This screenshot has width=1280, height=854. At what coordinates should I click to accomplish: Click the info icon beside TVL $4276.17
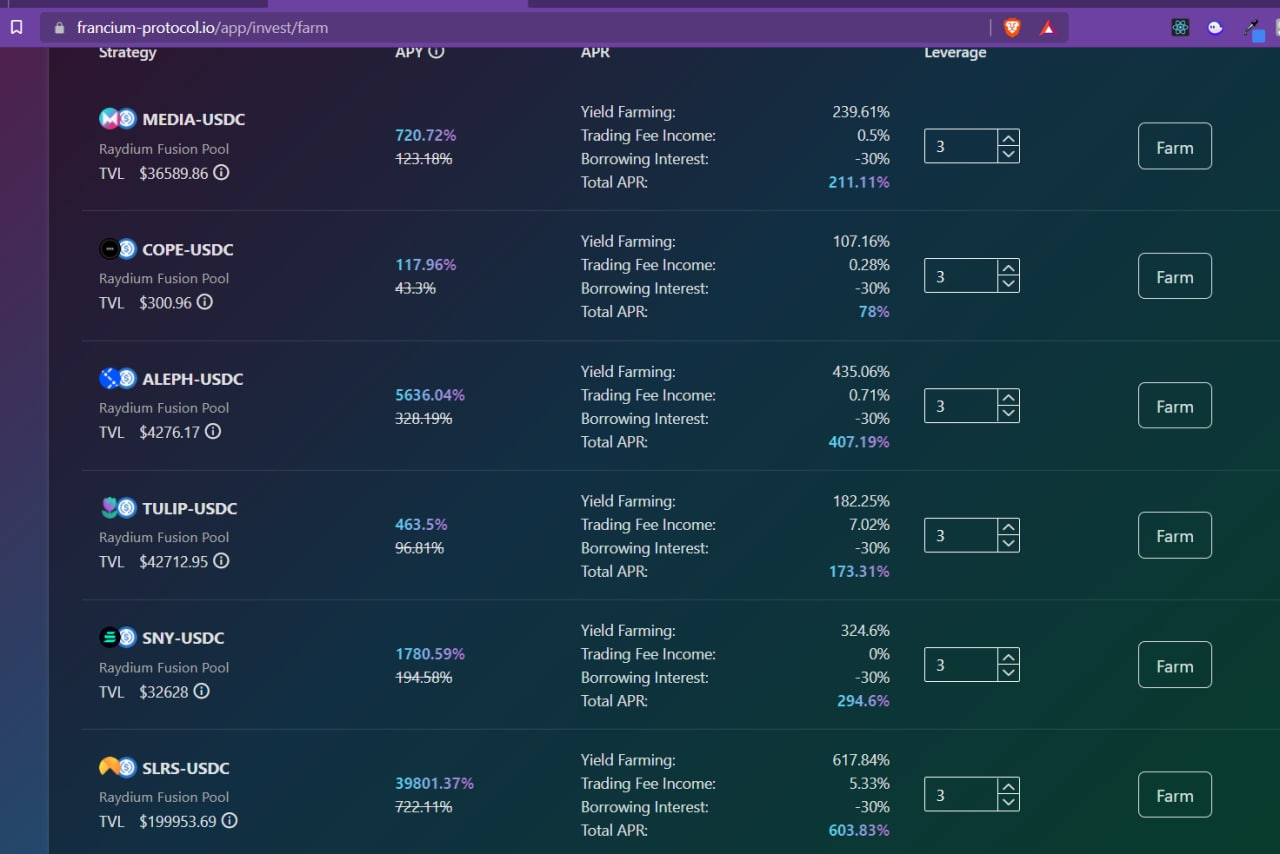tap(213, 432)
